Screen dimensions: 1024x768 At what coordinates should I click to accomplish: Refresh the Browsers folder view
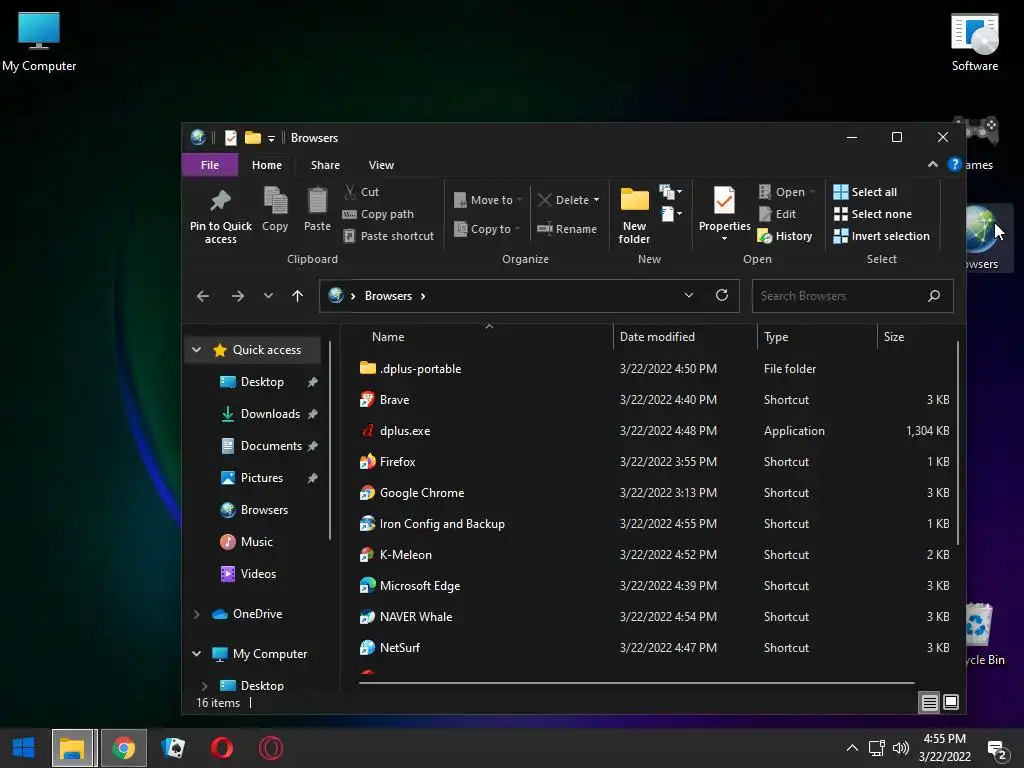click(722, 295)
